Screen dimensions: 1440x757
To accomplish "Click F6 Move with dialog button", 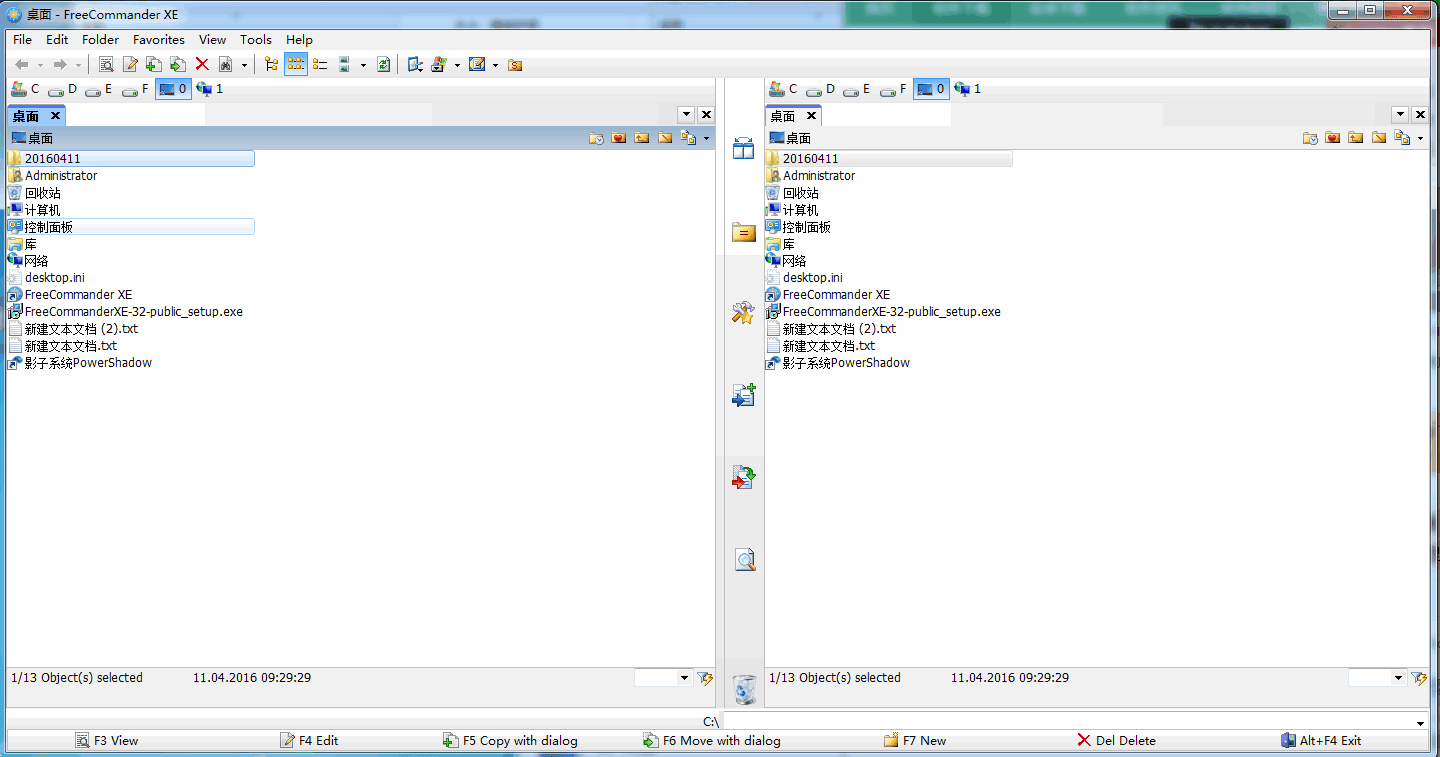I will pyautogui.click(x=711, y=741).
